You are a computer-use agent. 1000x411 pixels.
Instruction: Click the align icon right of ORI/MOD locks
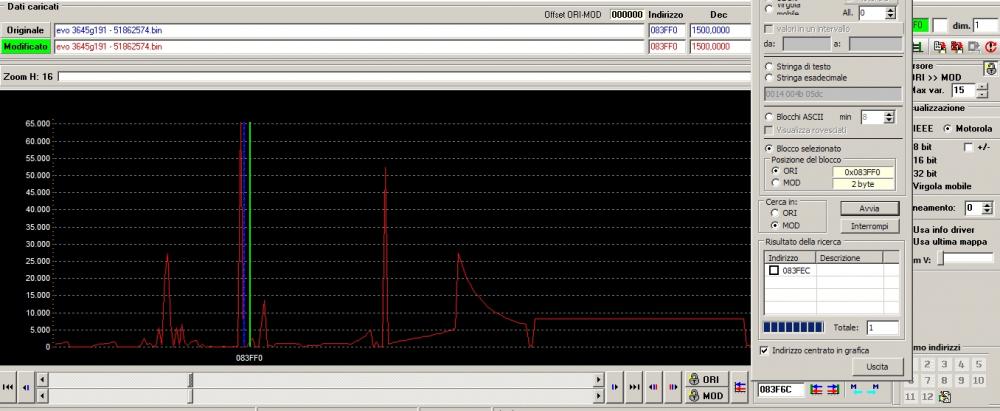pos(740,387)
